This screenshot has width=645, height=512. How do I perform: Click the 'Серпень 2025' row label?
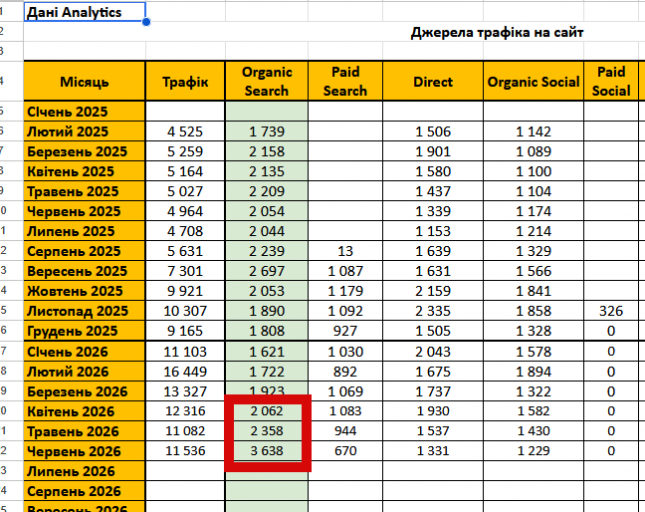[84, 251]
